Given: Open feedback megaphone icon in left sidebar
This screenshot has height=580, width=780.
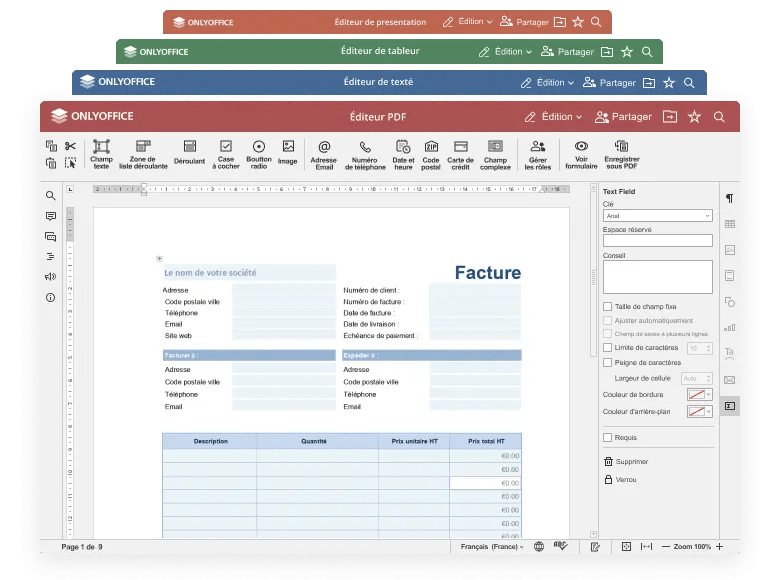Looking at the screenshot, I should click(50, 277).
